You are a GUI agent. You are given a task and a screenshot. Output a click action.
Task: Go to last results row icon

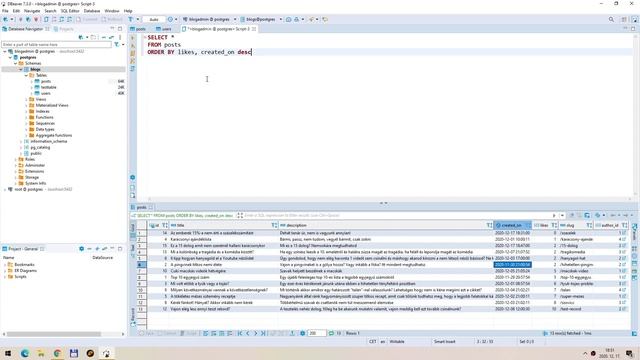263,333
